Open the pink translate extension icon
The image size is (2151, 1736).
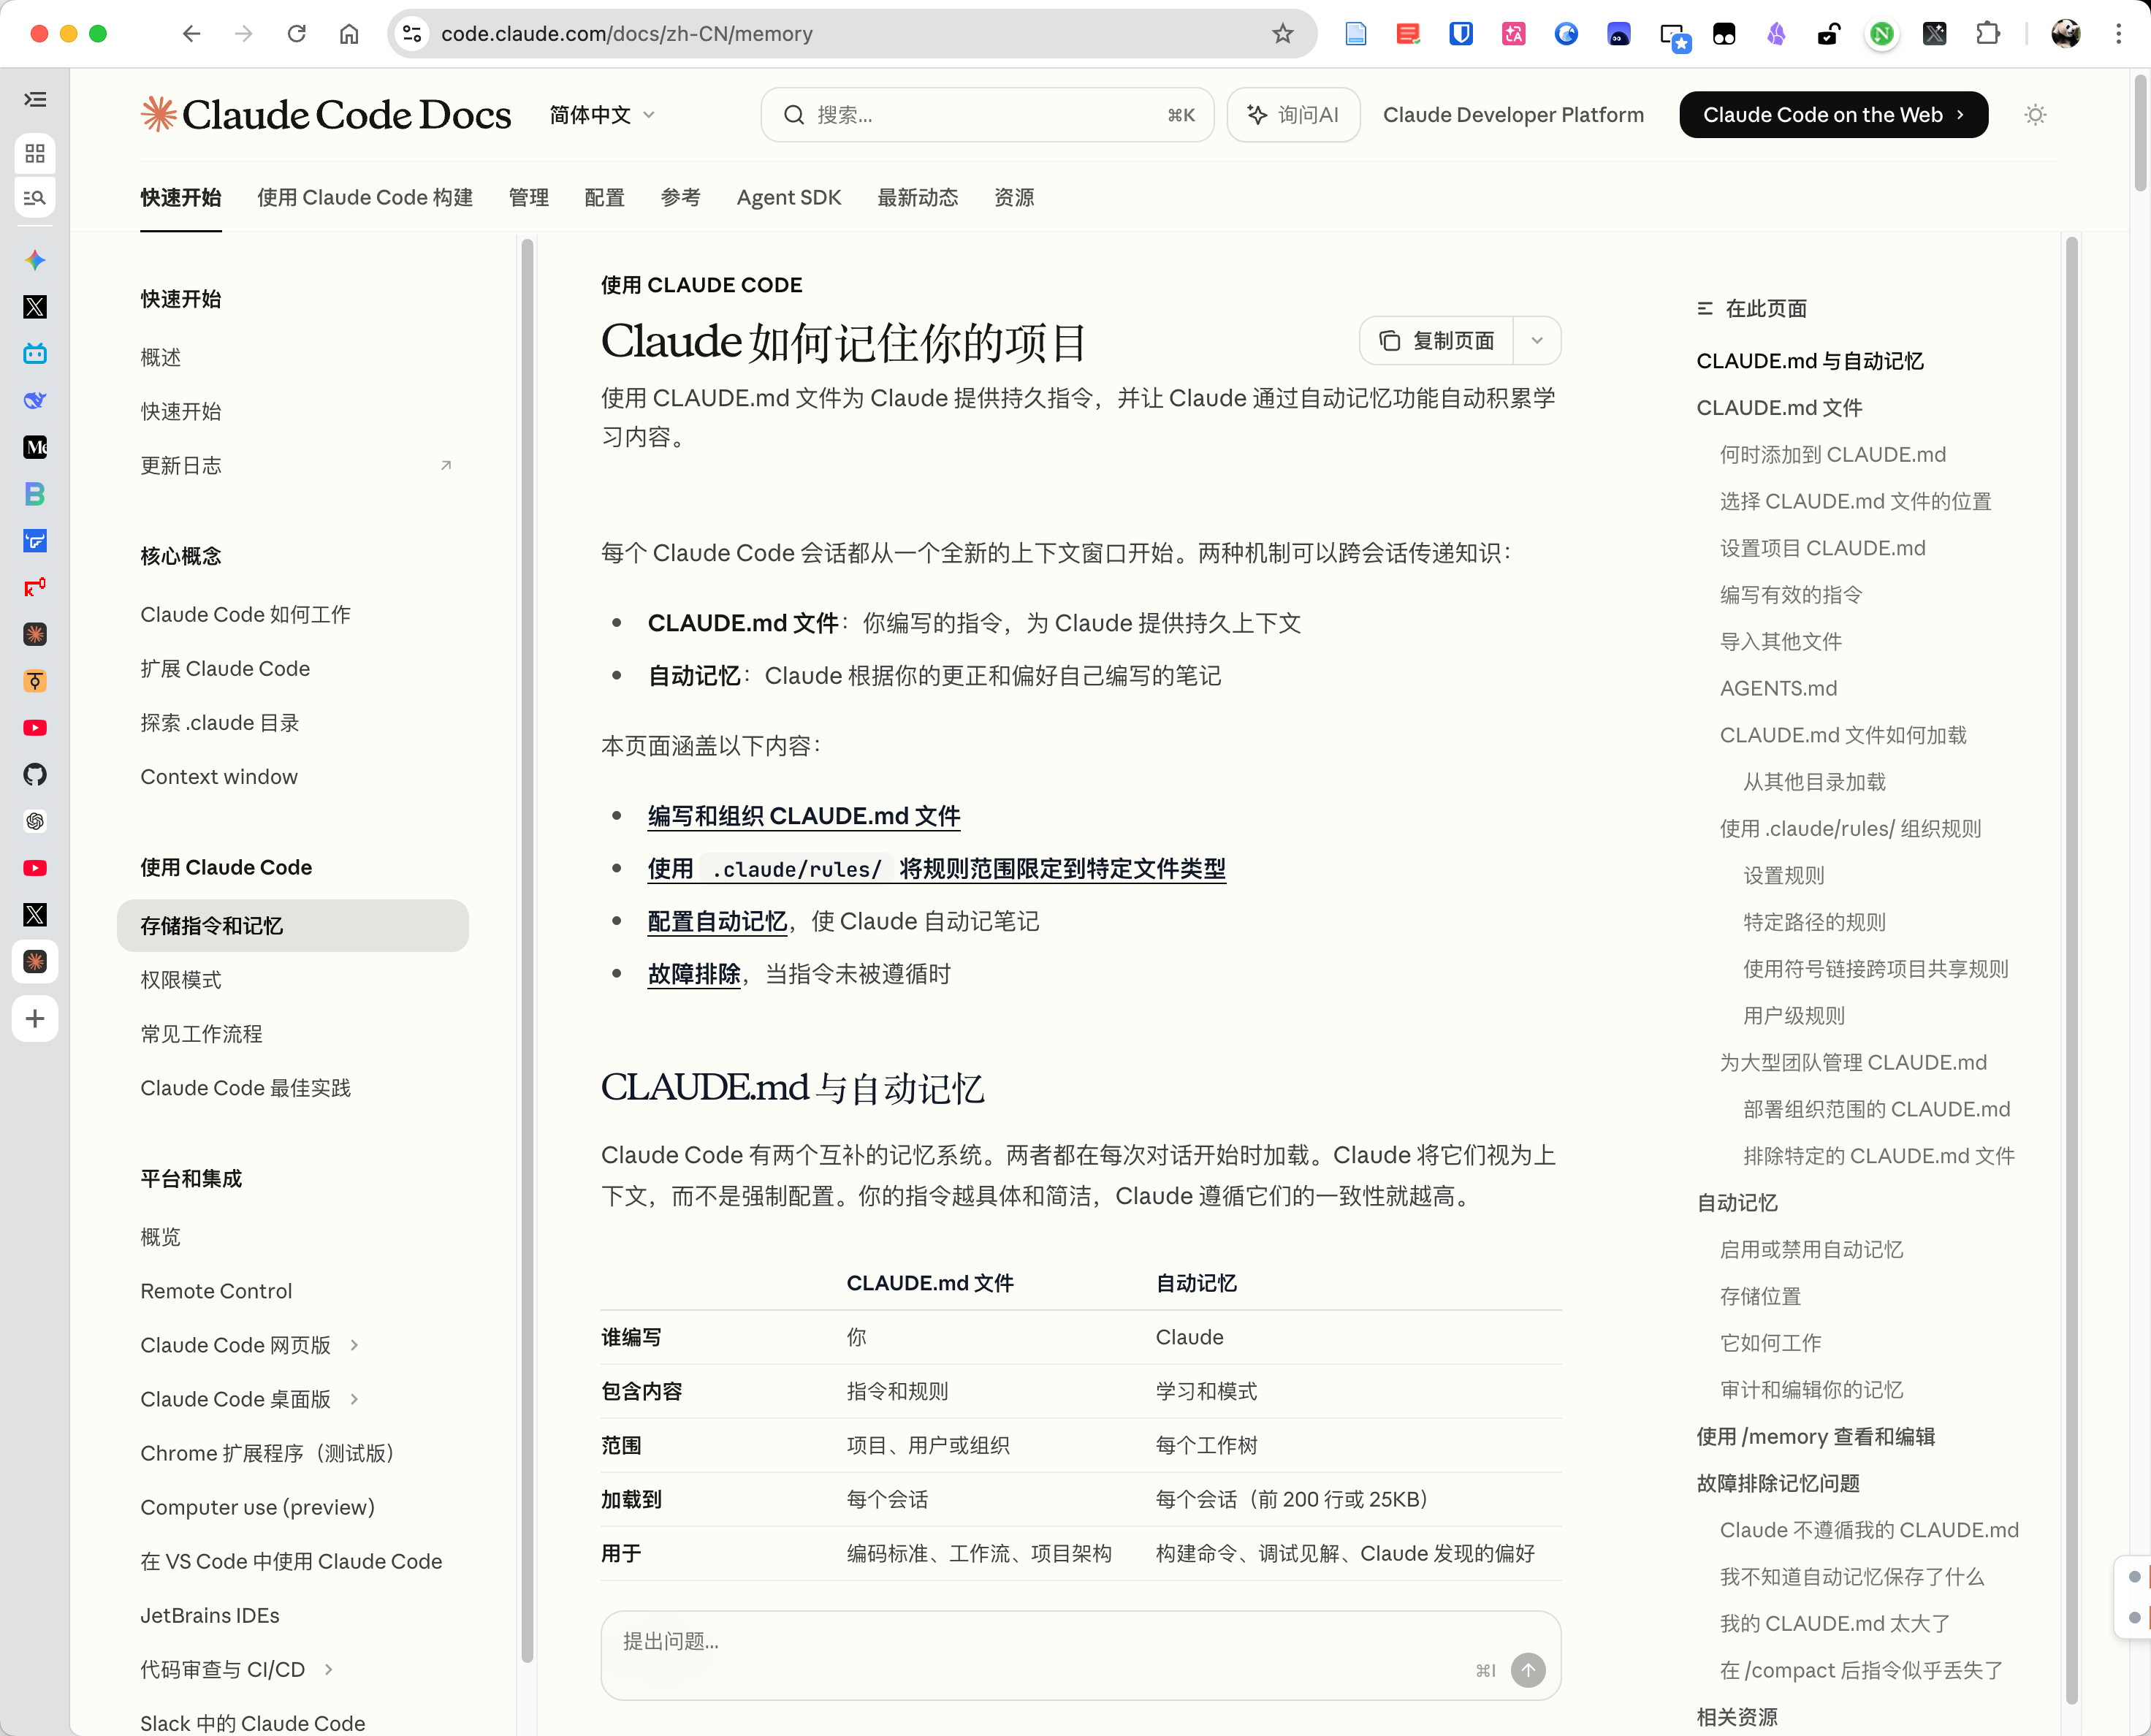coord(1513,34)
